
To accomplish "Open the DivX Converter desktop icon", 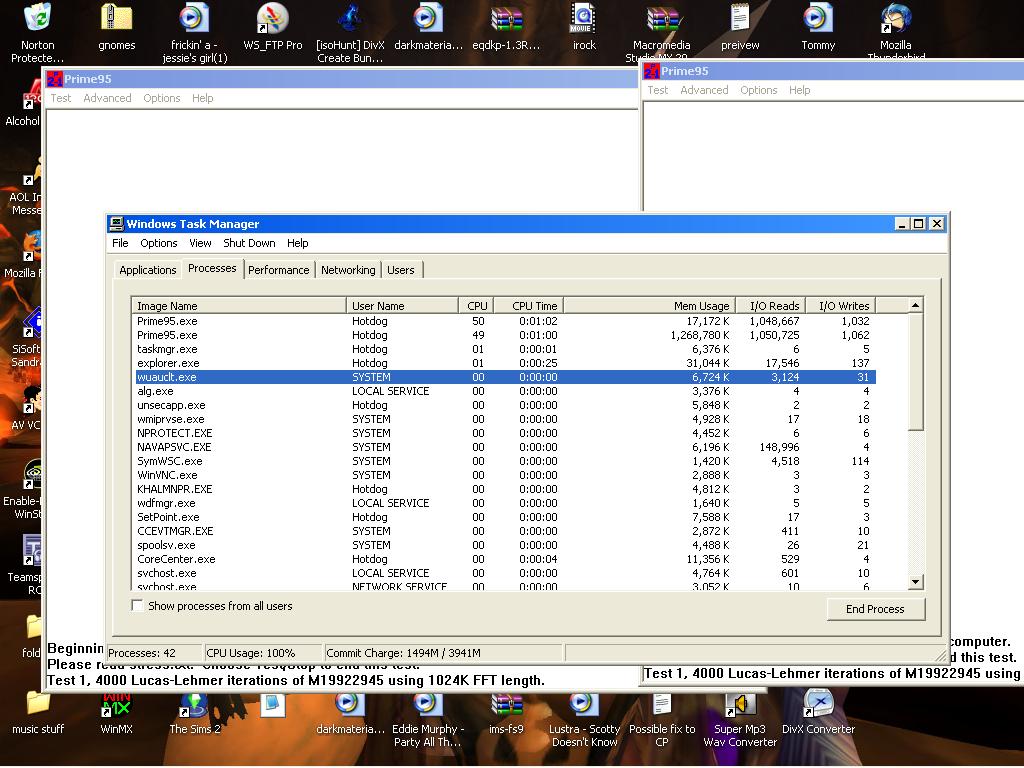I will pos(817,706).
